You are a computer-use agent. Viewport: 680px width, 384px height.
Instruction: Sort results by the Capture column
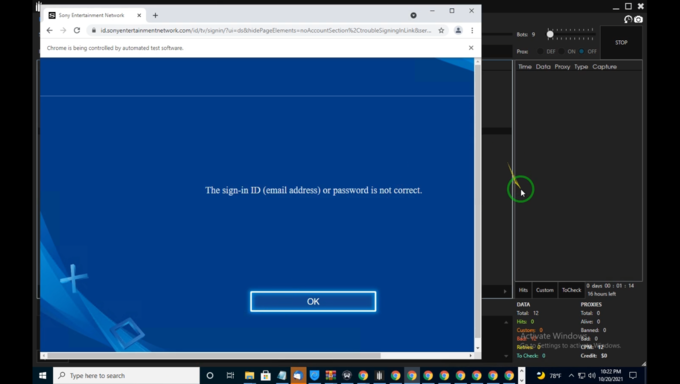coord(605,67)
